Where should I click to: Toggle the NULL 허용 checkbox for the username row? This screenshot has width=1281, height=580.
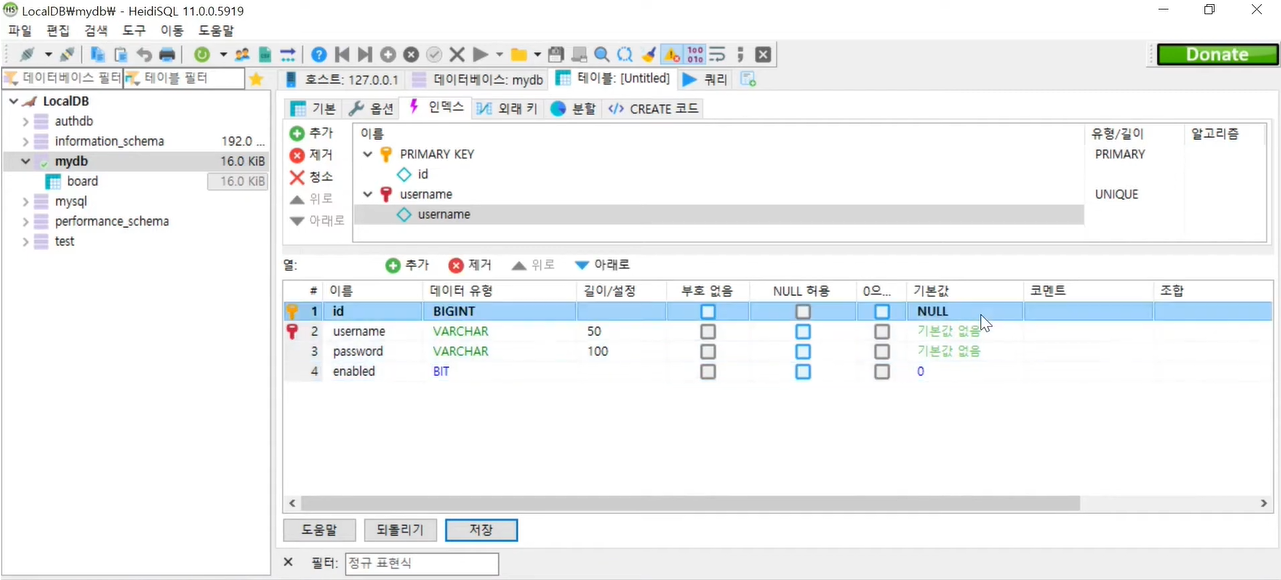tap(803, 331)
